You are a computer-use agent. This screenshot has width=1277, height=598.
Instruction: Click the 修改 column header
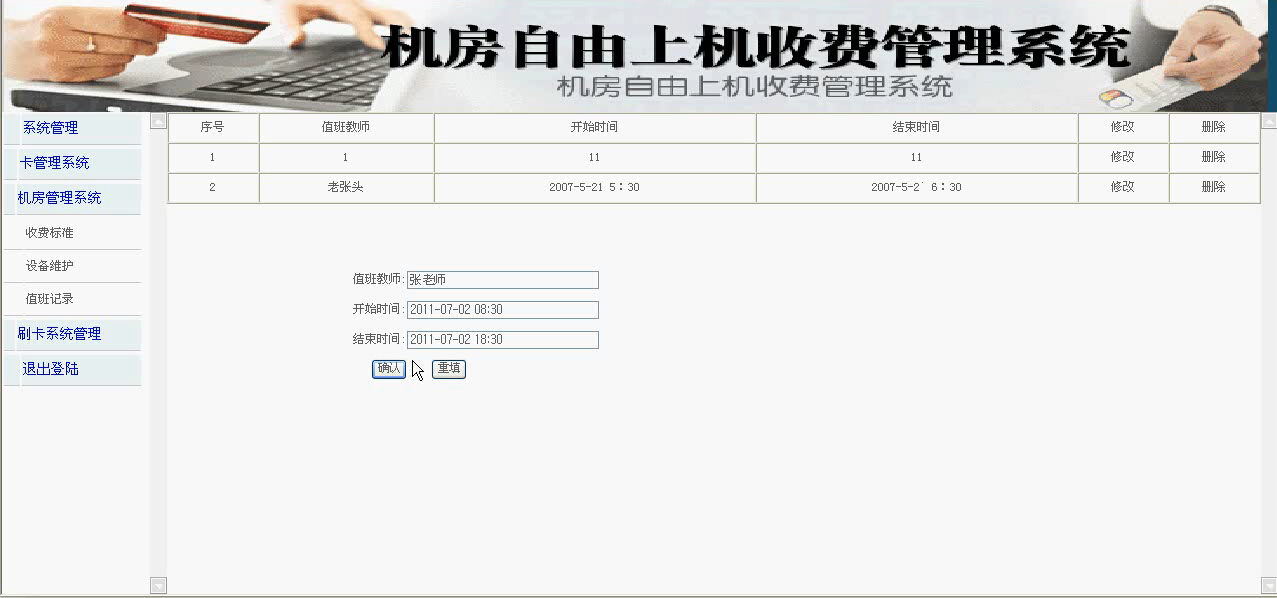pos(1123,128)
